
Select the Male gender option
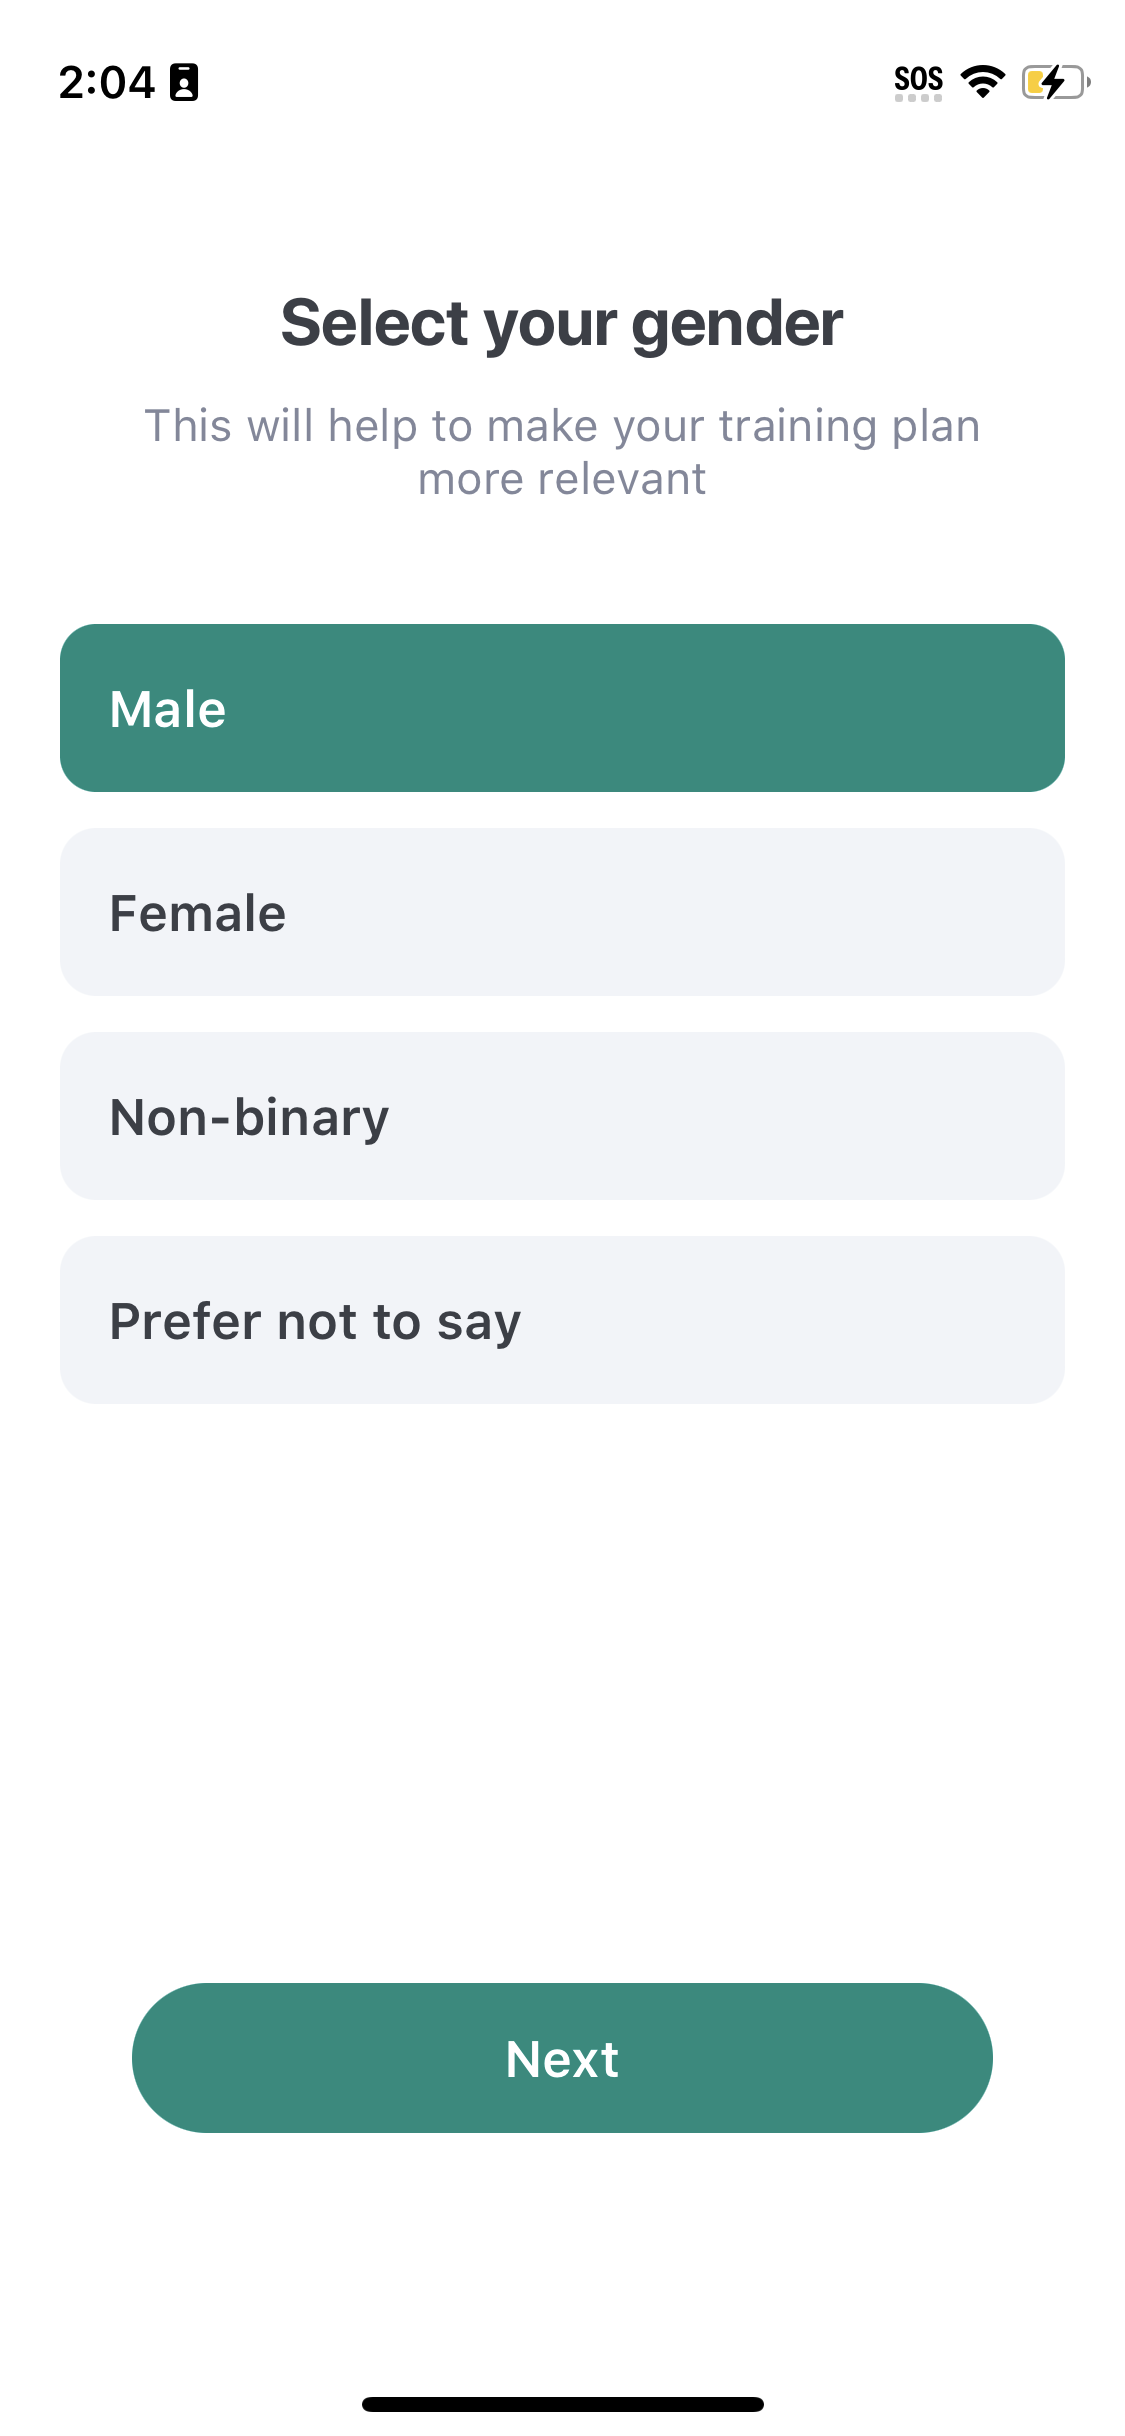pyautogui.click(x=562, y=708)
